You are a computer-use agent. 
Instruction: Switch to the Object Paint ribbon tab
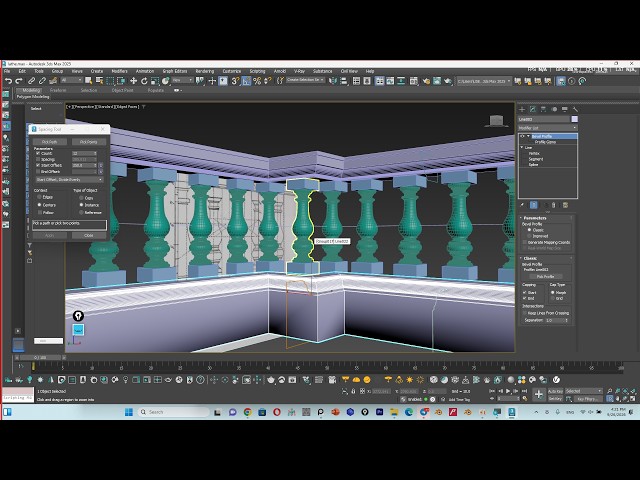[x=122, y=90]
